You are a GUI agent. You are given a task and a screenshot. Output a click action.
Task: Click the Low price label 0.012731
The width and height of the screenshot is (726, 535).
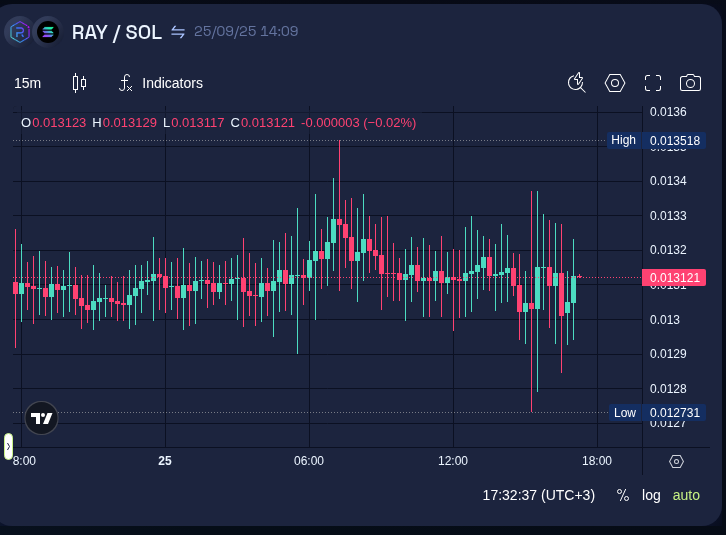click(x=677, y=413)
